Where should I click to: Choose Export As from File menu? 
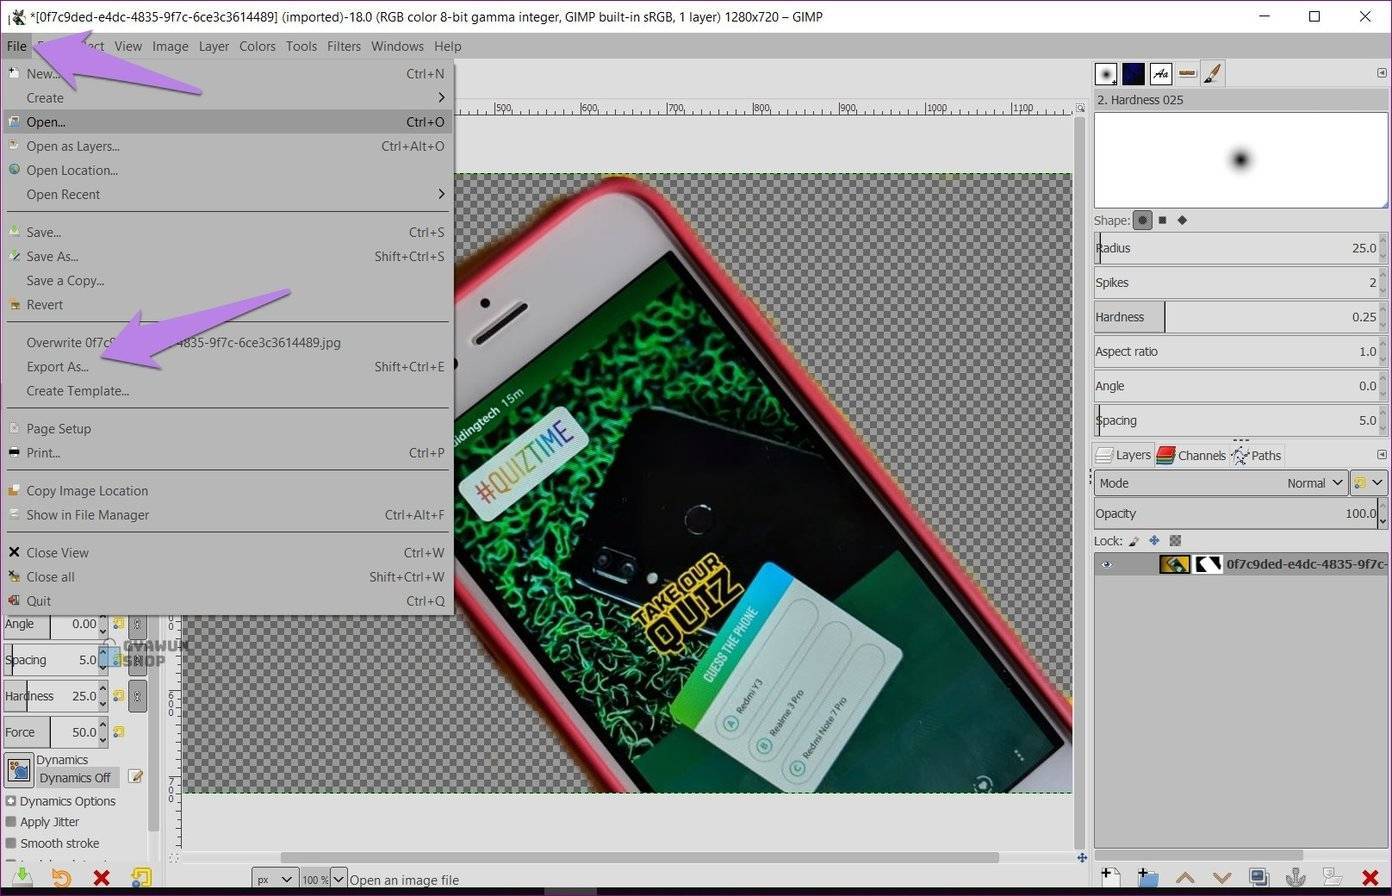57,366
